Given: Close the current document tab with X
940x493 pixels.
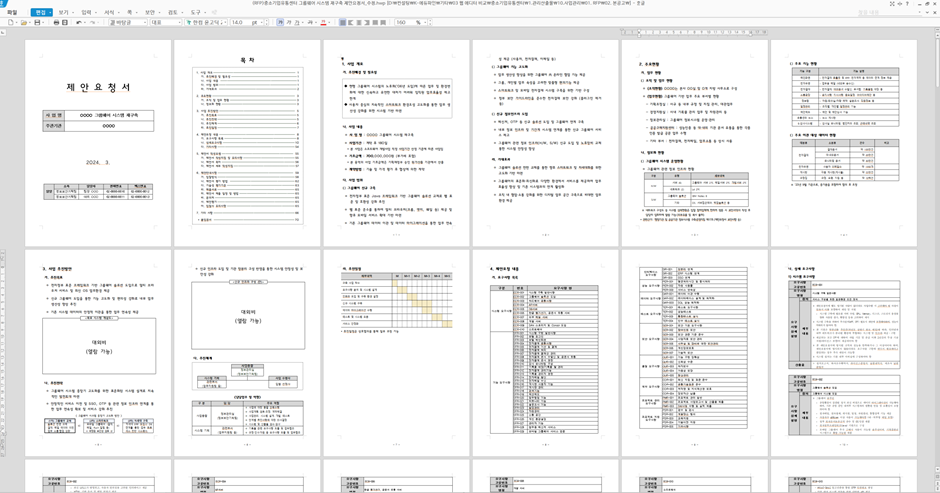Looking at the screenshot, I should point(935,12).
